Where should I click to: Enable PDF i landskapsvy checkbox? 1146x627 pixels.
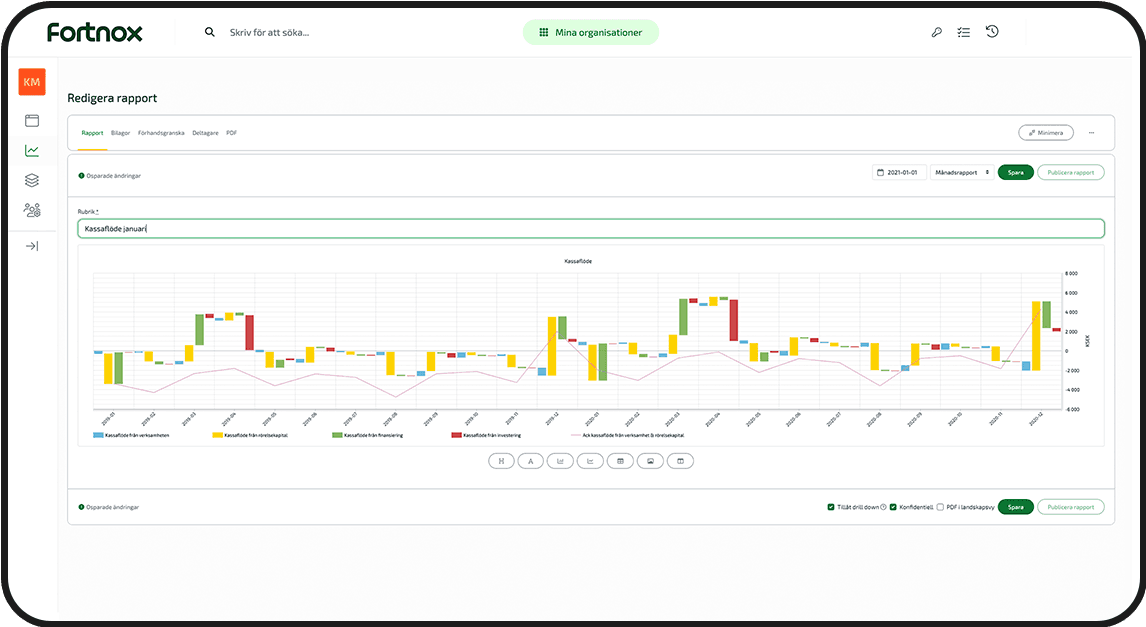pyautogui.click(x=940, y=507)
